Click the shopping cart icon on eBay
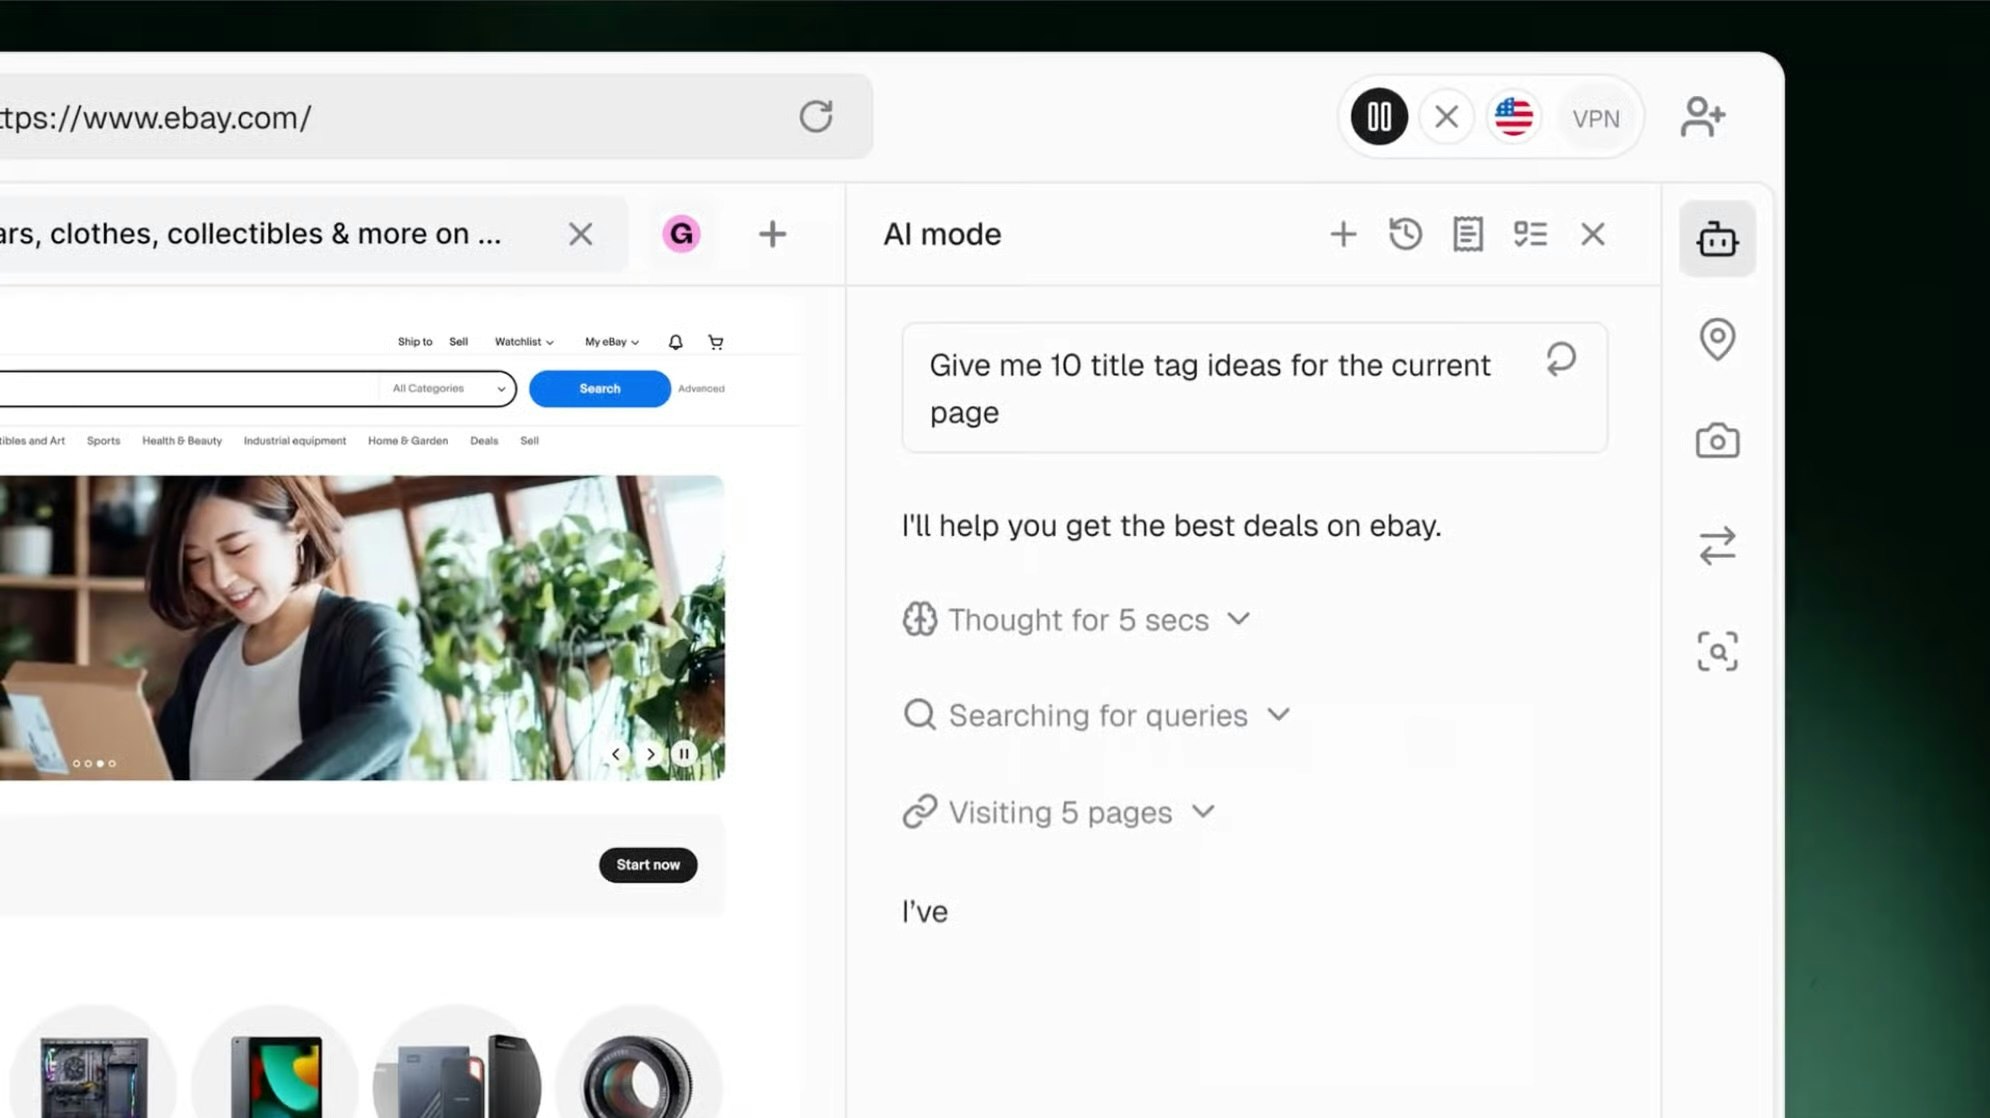The height and width of the screenshot is (1118, 1990). [716, 341]
